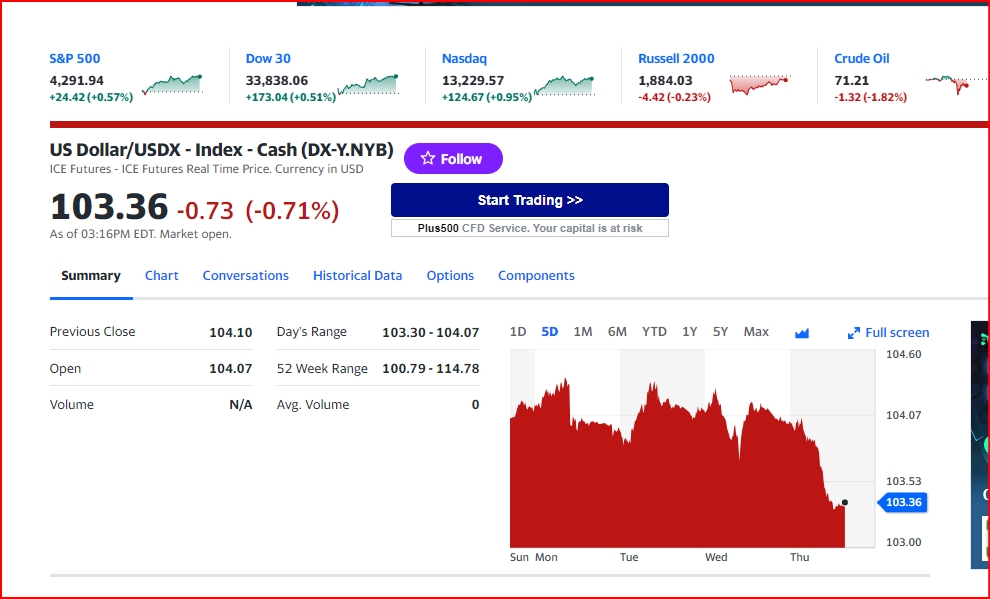This screenshot has height=599, width=990.
Task: Open the Nasdaq mini sparkline chart
Action: click(x=564, y=85)
